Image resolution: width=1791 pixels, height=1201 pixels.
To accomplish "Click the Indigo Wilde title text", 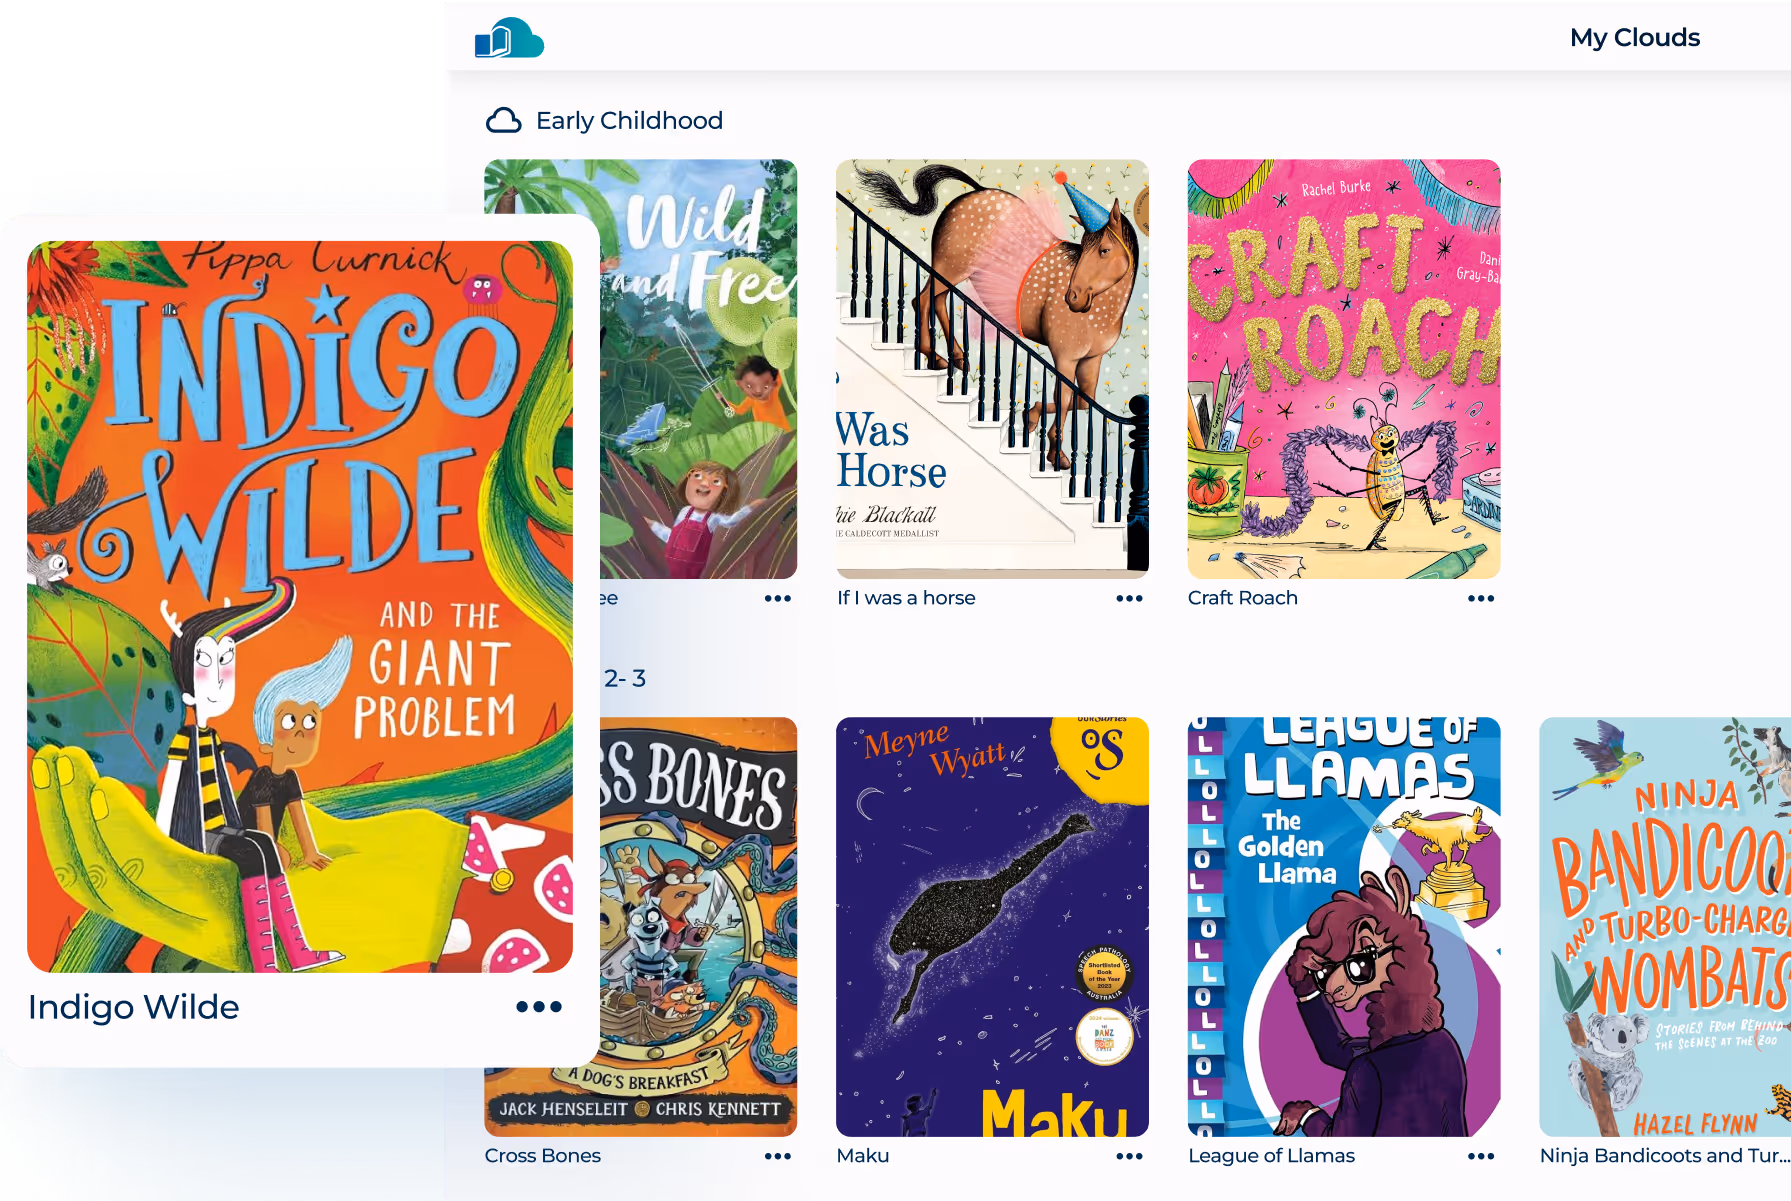I will pyautogui.click(x=134, y=1007).
